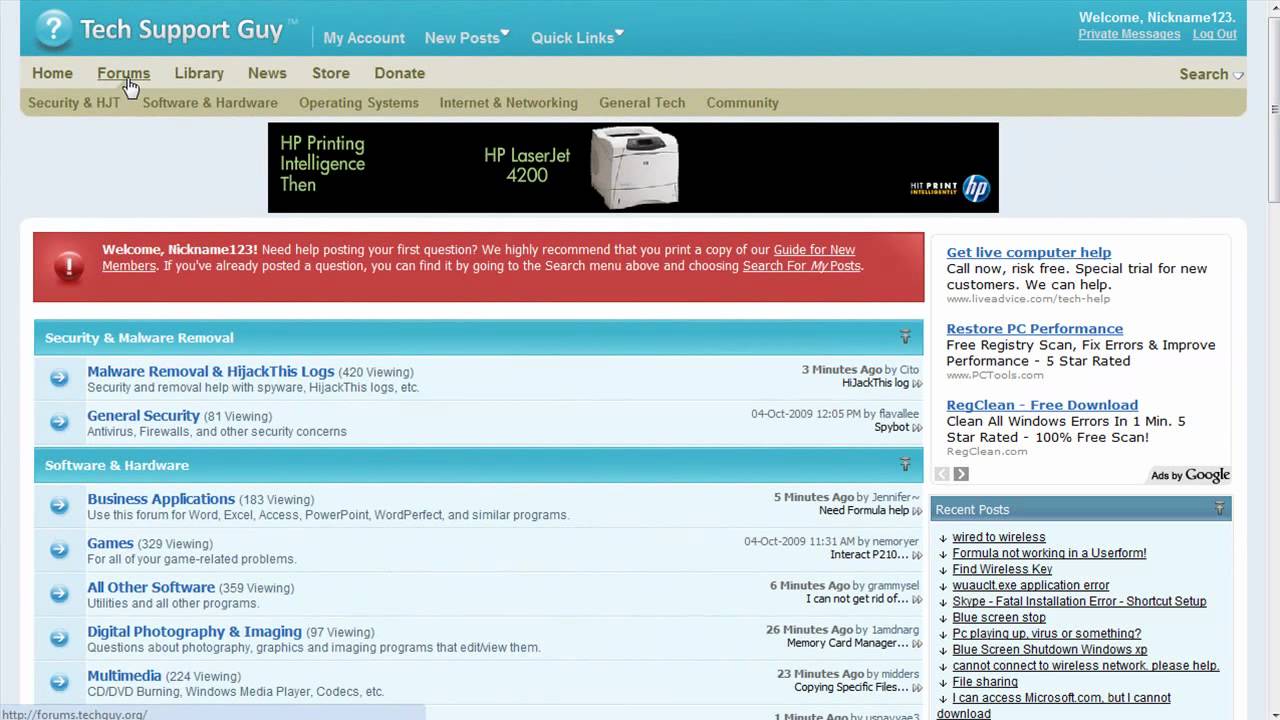Image resolution: width=1280 pixels, height=720 pixels.
Task: Select Security & HJT subforum menu
Action: point(74,103)
